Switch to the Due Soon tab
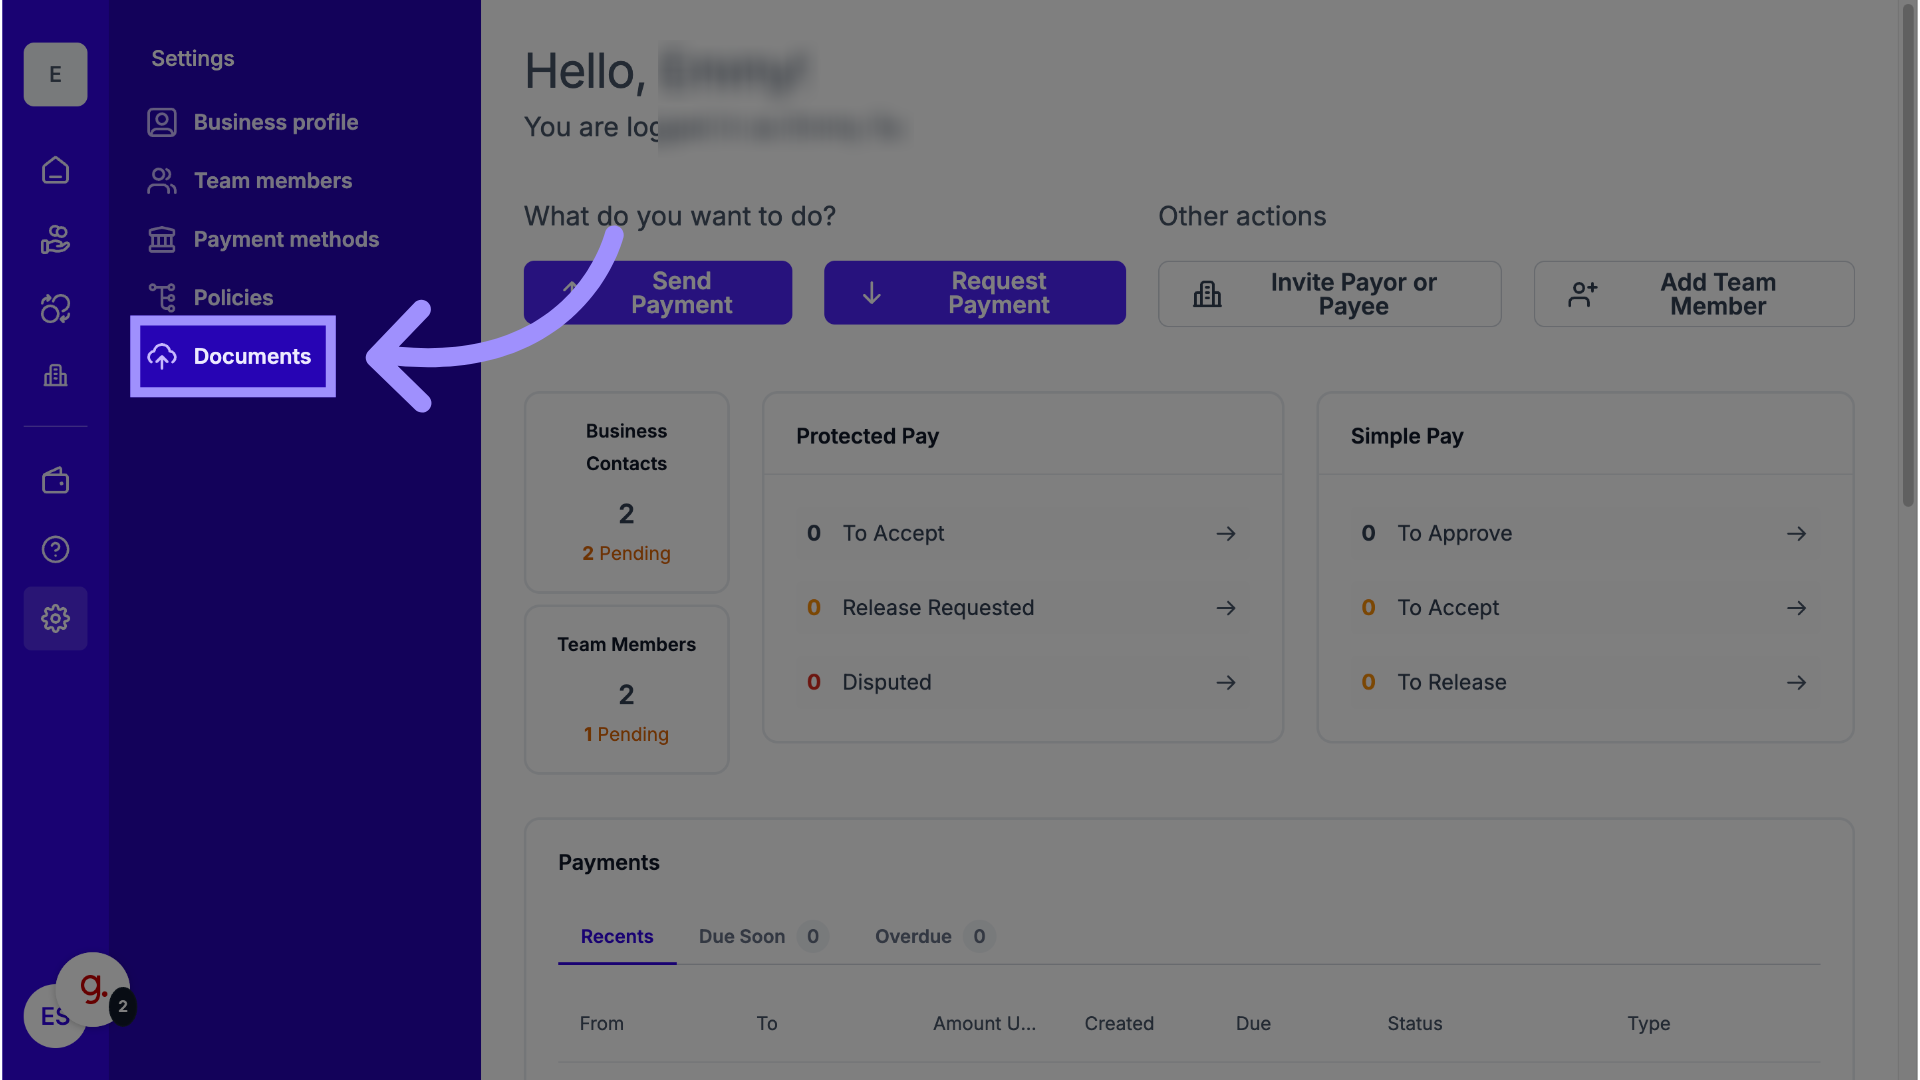This screenshot has height=1080, width=1920. (742, 937)
